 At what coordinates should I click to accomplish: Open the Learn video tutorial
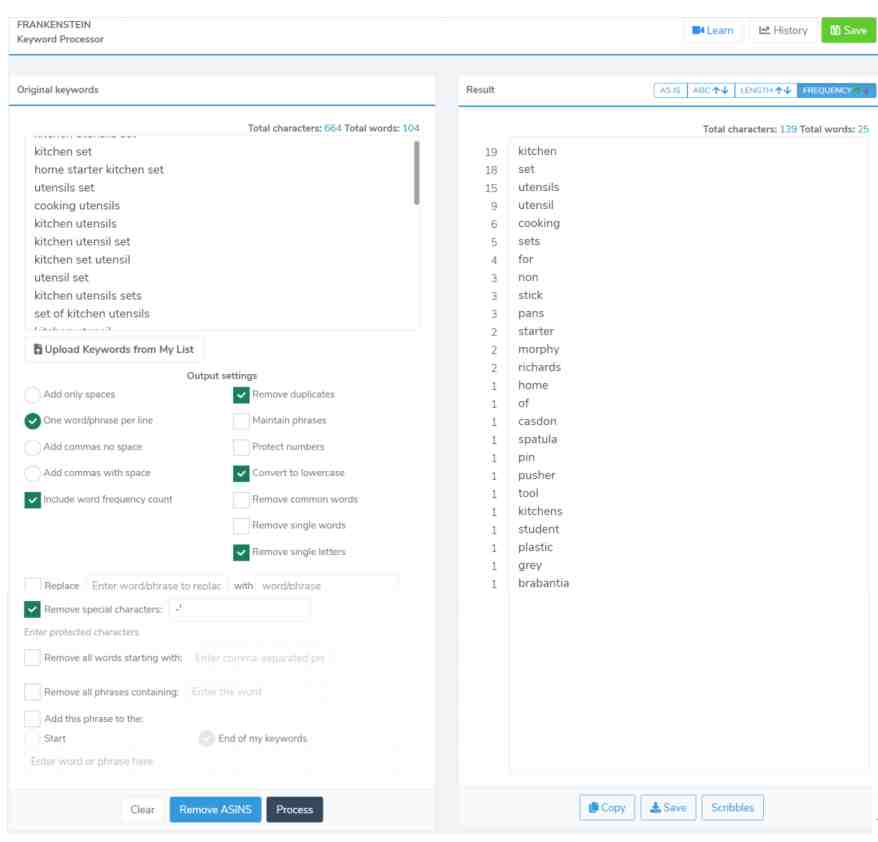712,30
